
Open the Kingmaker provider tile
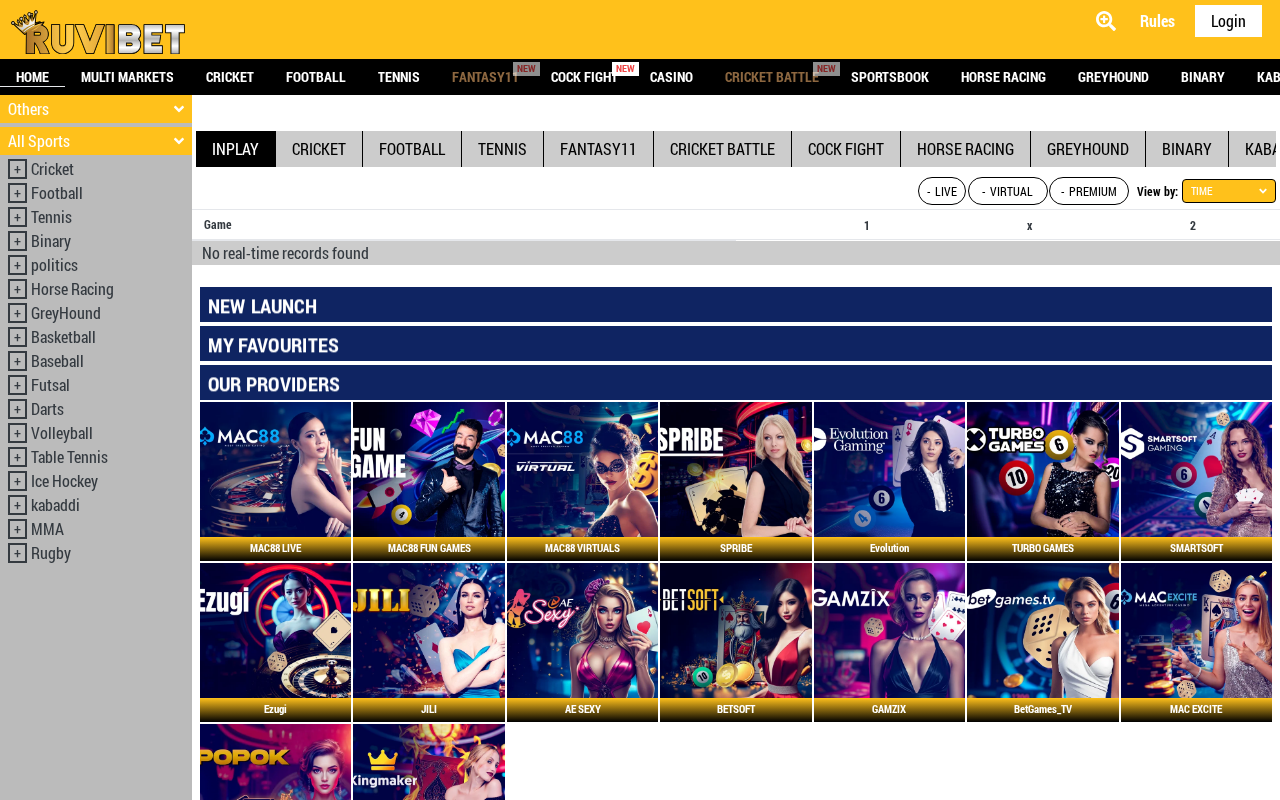[429, 762]
